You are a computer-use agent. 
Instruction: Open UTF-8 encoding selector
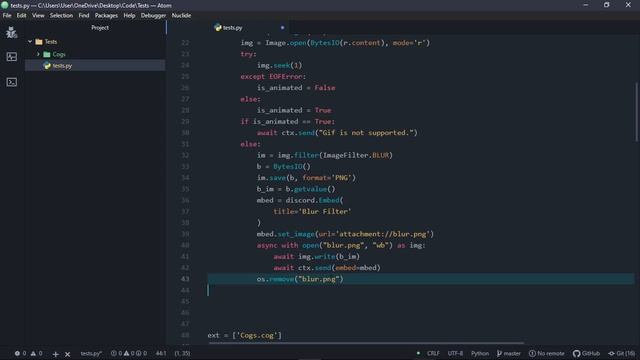coord(455,353)
